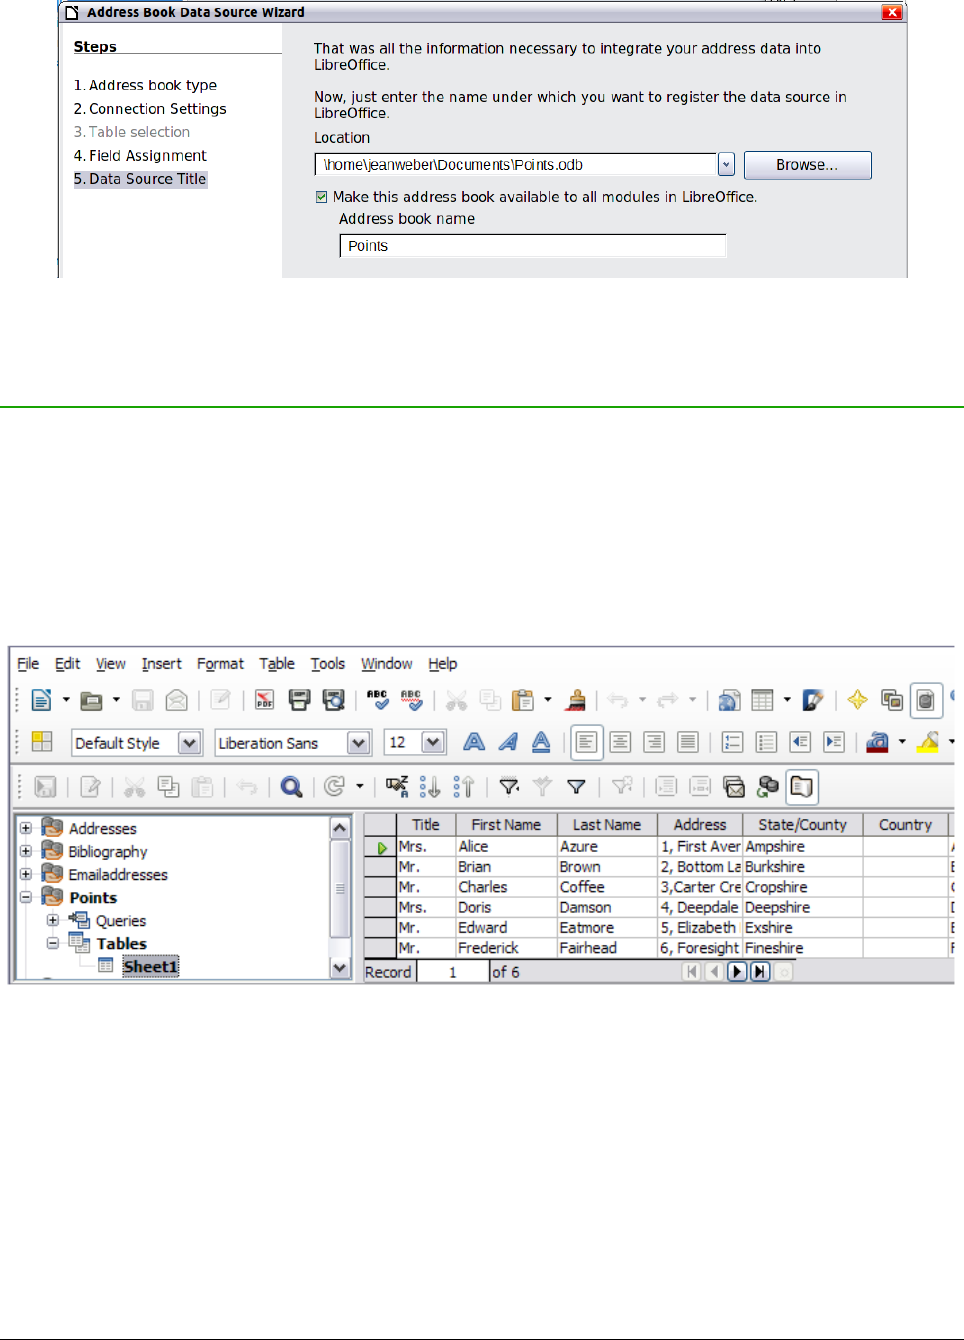Click the Print icon

[x=299, y=700]
